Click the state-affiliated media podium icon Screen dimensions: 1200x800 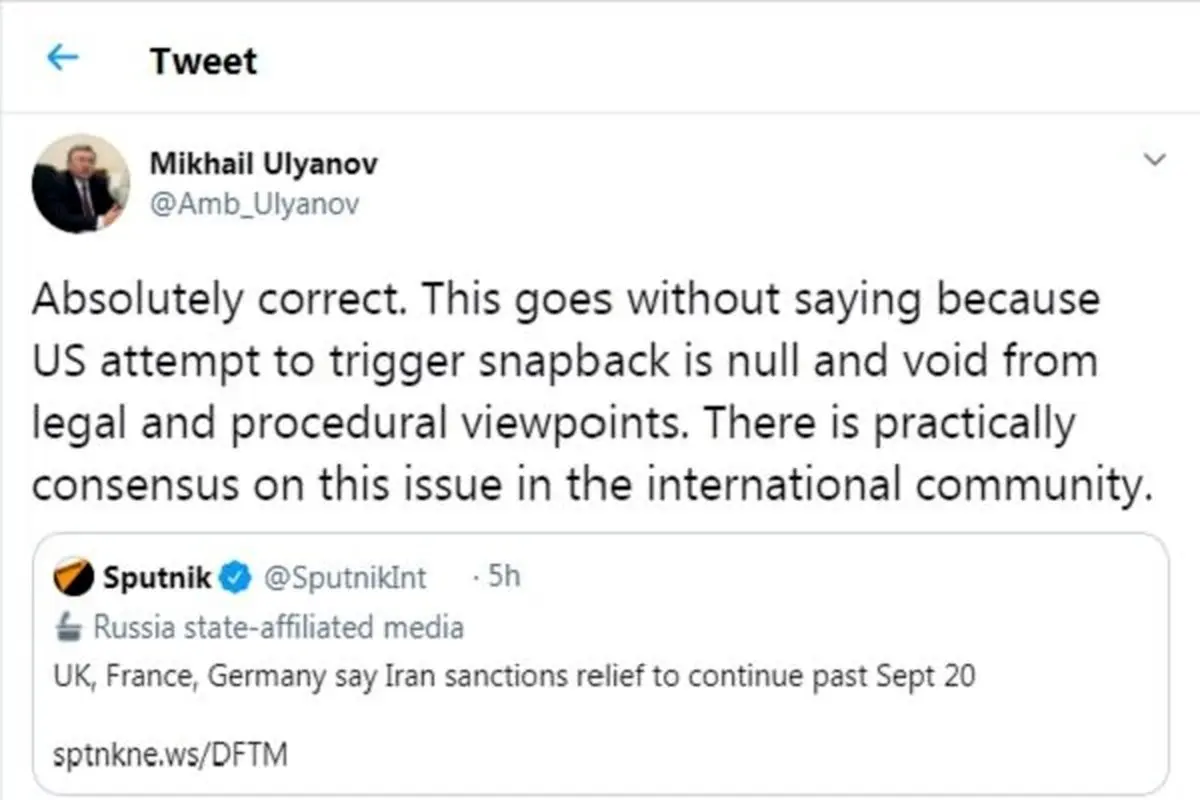[x=72, y=627]
